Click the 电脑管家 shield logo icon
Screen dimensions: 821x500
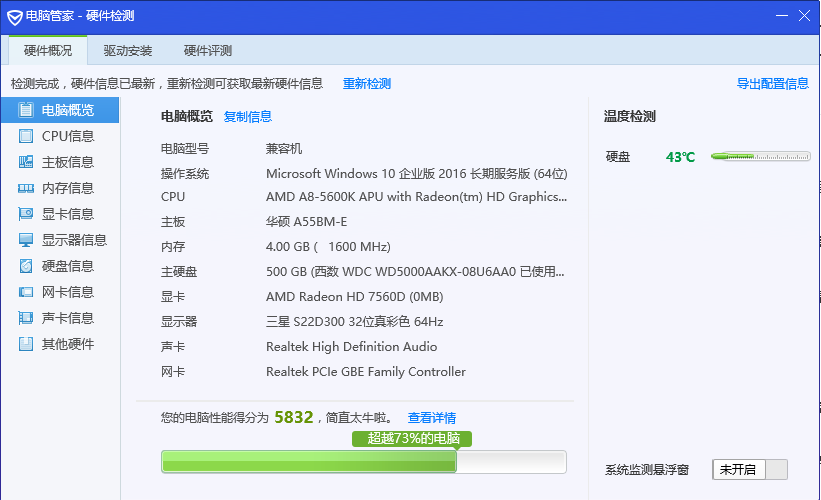pyautogui.click(x=15, y=17)
